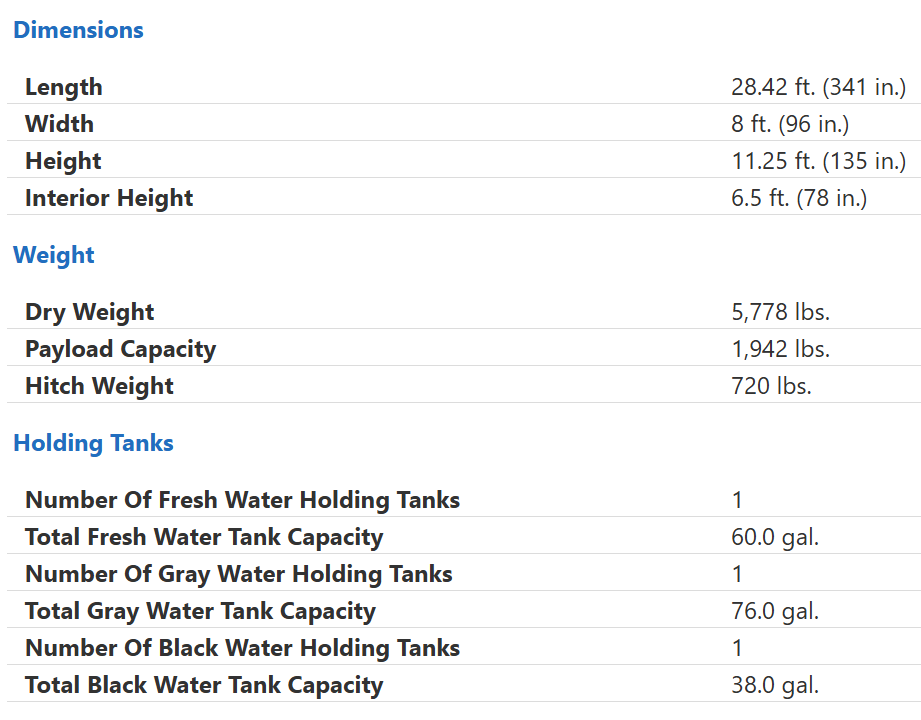The image size is (921, 720).
Task: Select the 28.42 ft. length value
Action: click(x=818, y=87)
